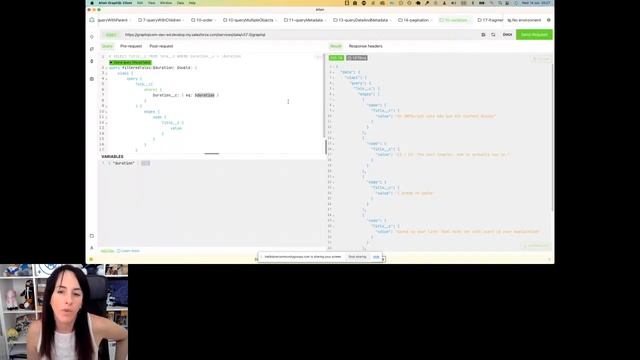Open the Altair GraphQL Client menu
The image size is (640, 360).
point(115,3)
